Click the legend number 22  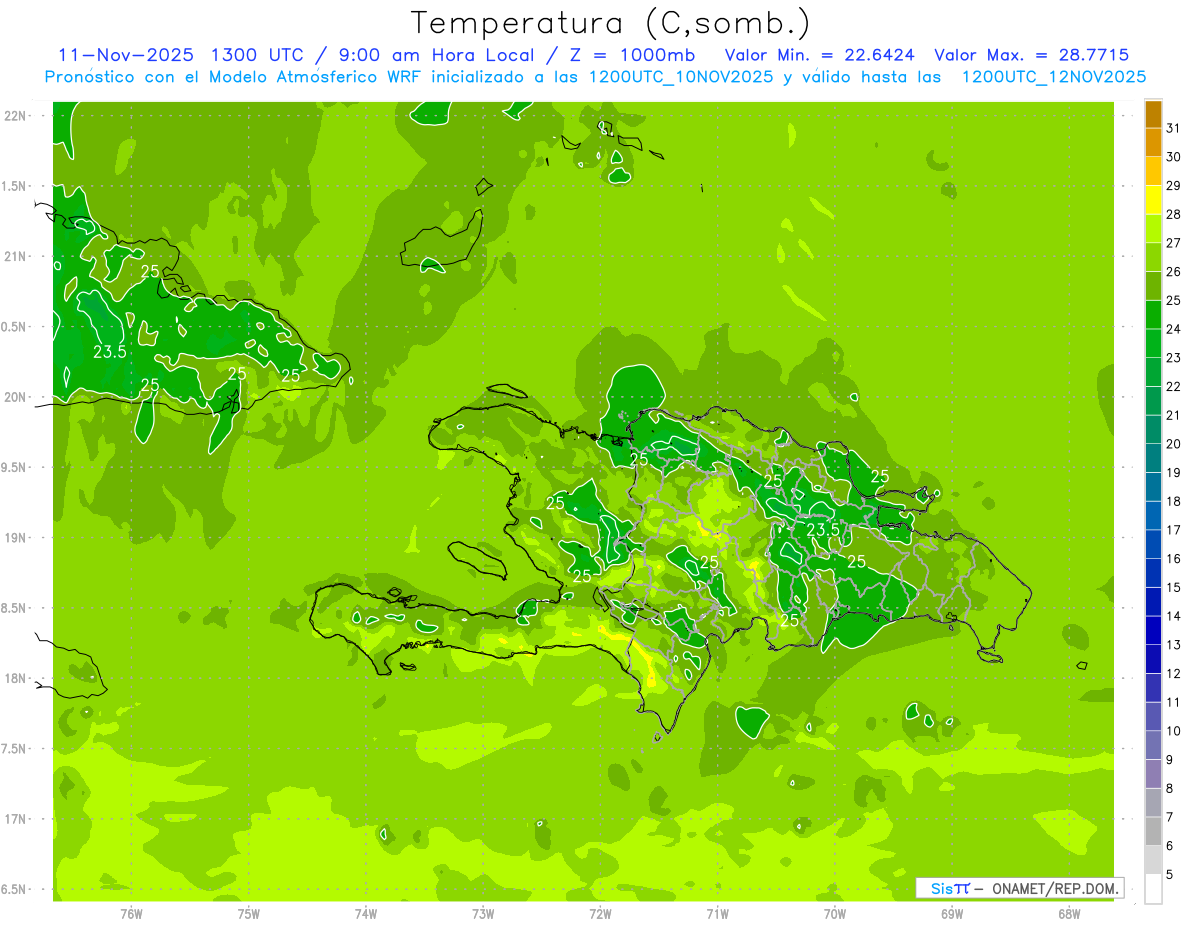pos(1173,387)
